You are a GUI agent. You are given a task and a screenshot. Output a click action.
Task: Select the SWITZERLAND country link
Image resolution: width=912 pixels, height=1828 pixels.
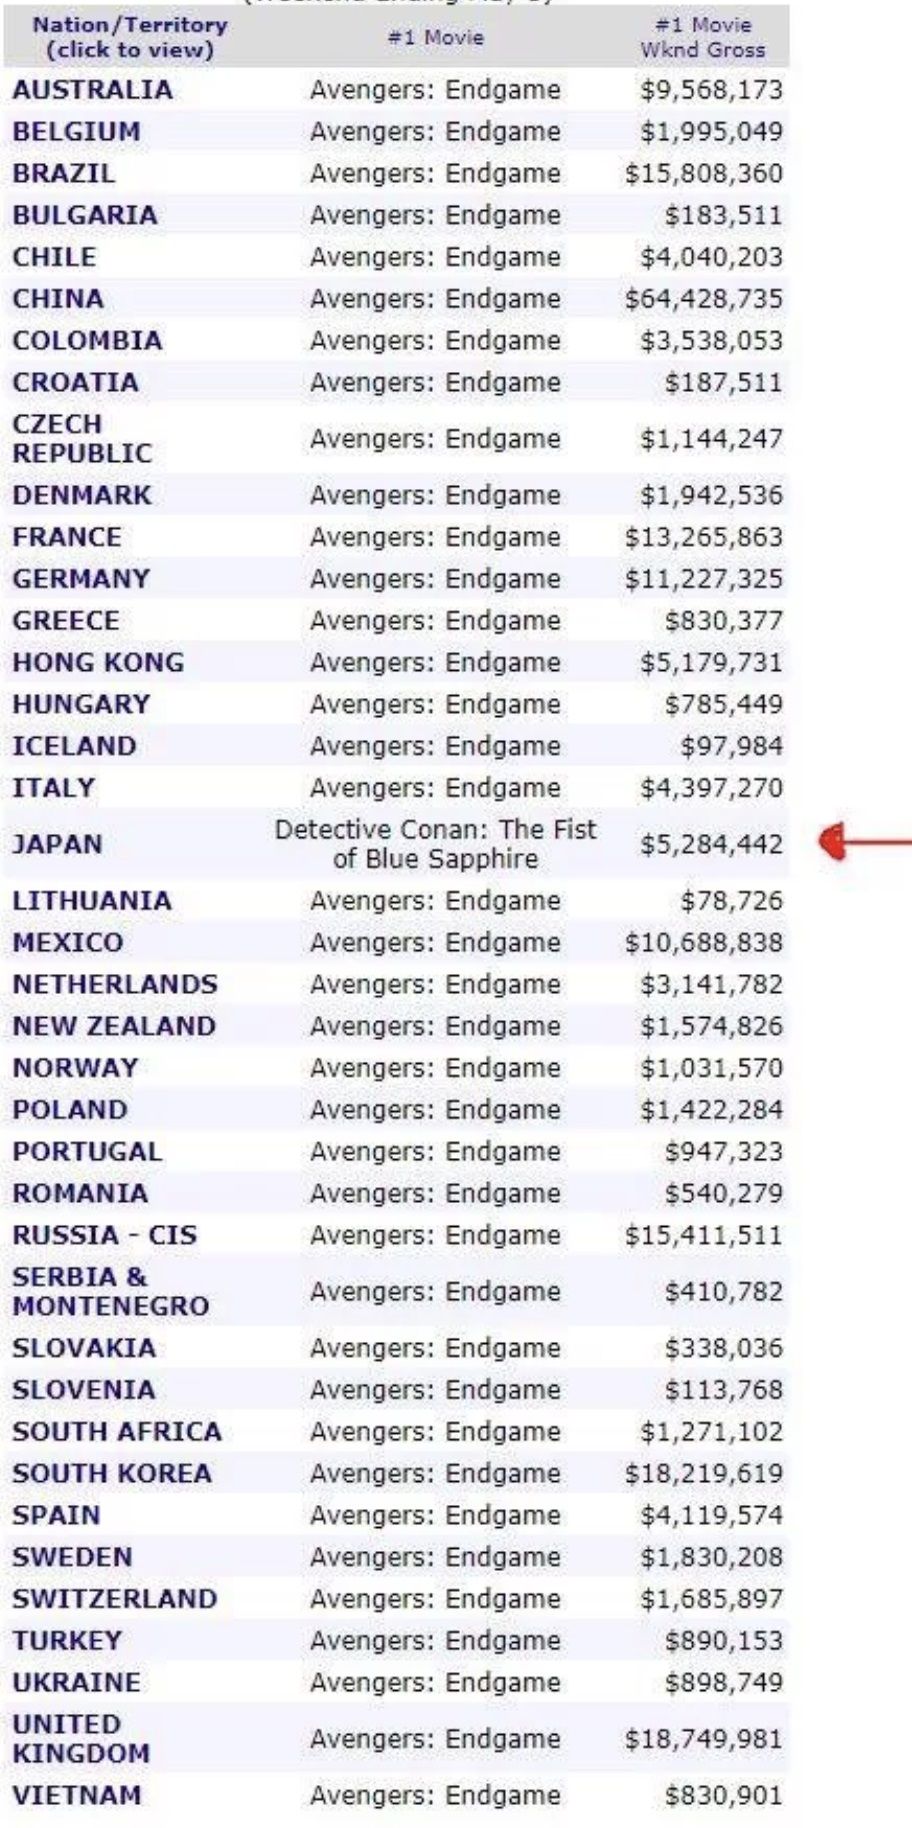115,1598
